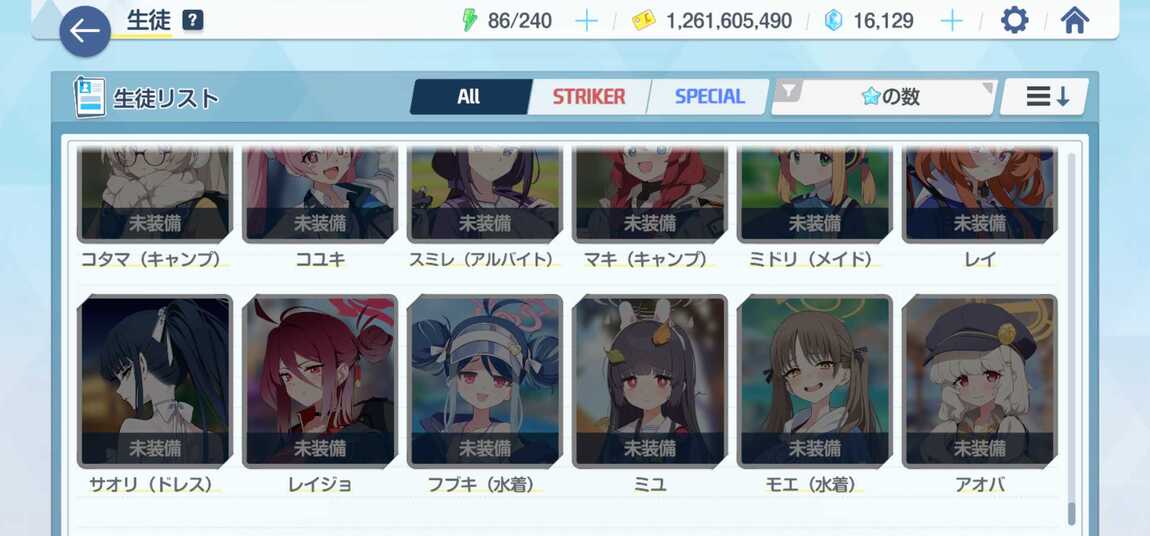Image resolution: width=1150 pixels, height=536 pixels.
Task: Tap the green stamina lightning icon
Action: pos(469,21)
